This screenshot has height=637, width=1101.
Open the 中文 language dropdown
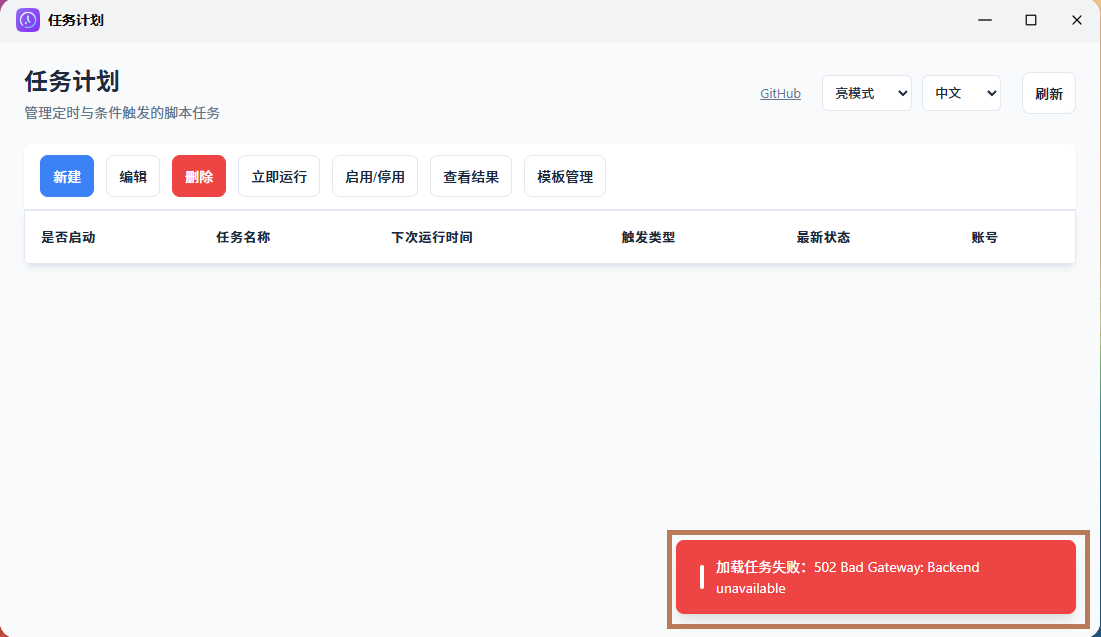click(x=961, y=92)
